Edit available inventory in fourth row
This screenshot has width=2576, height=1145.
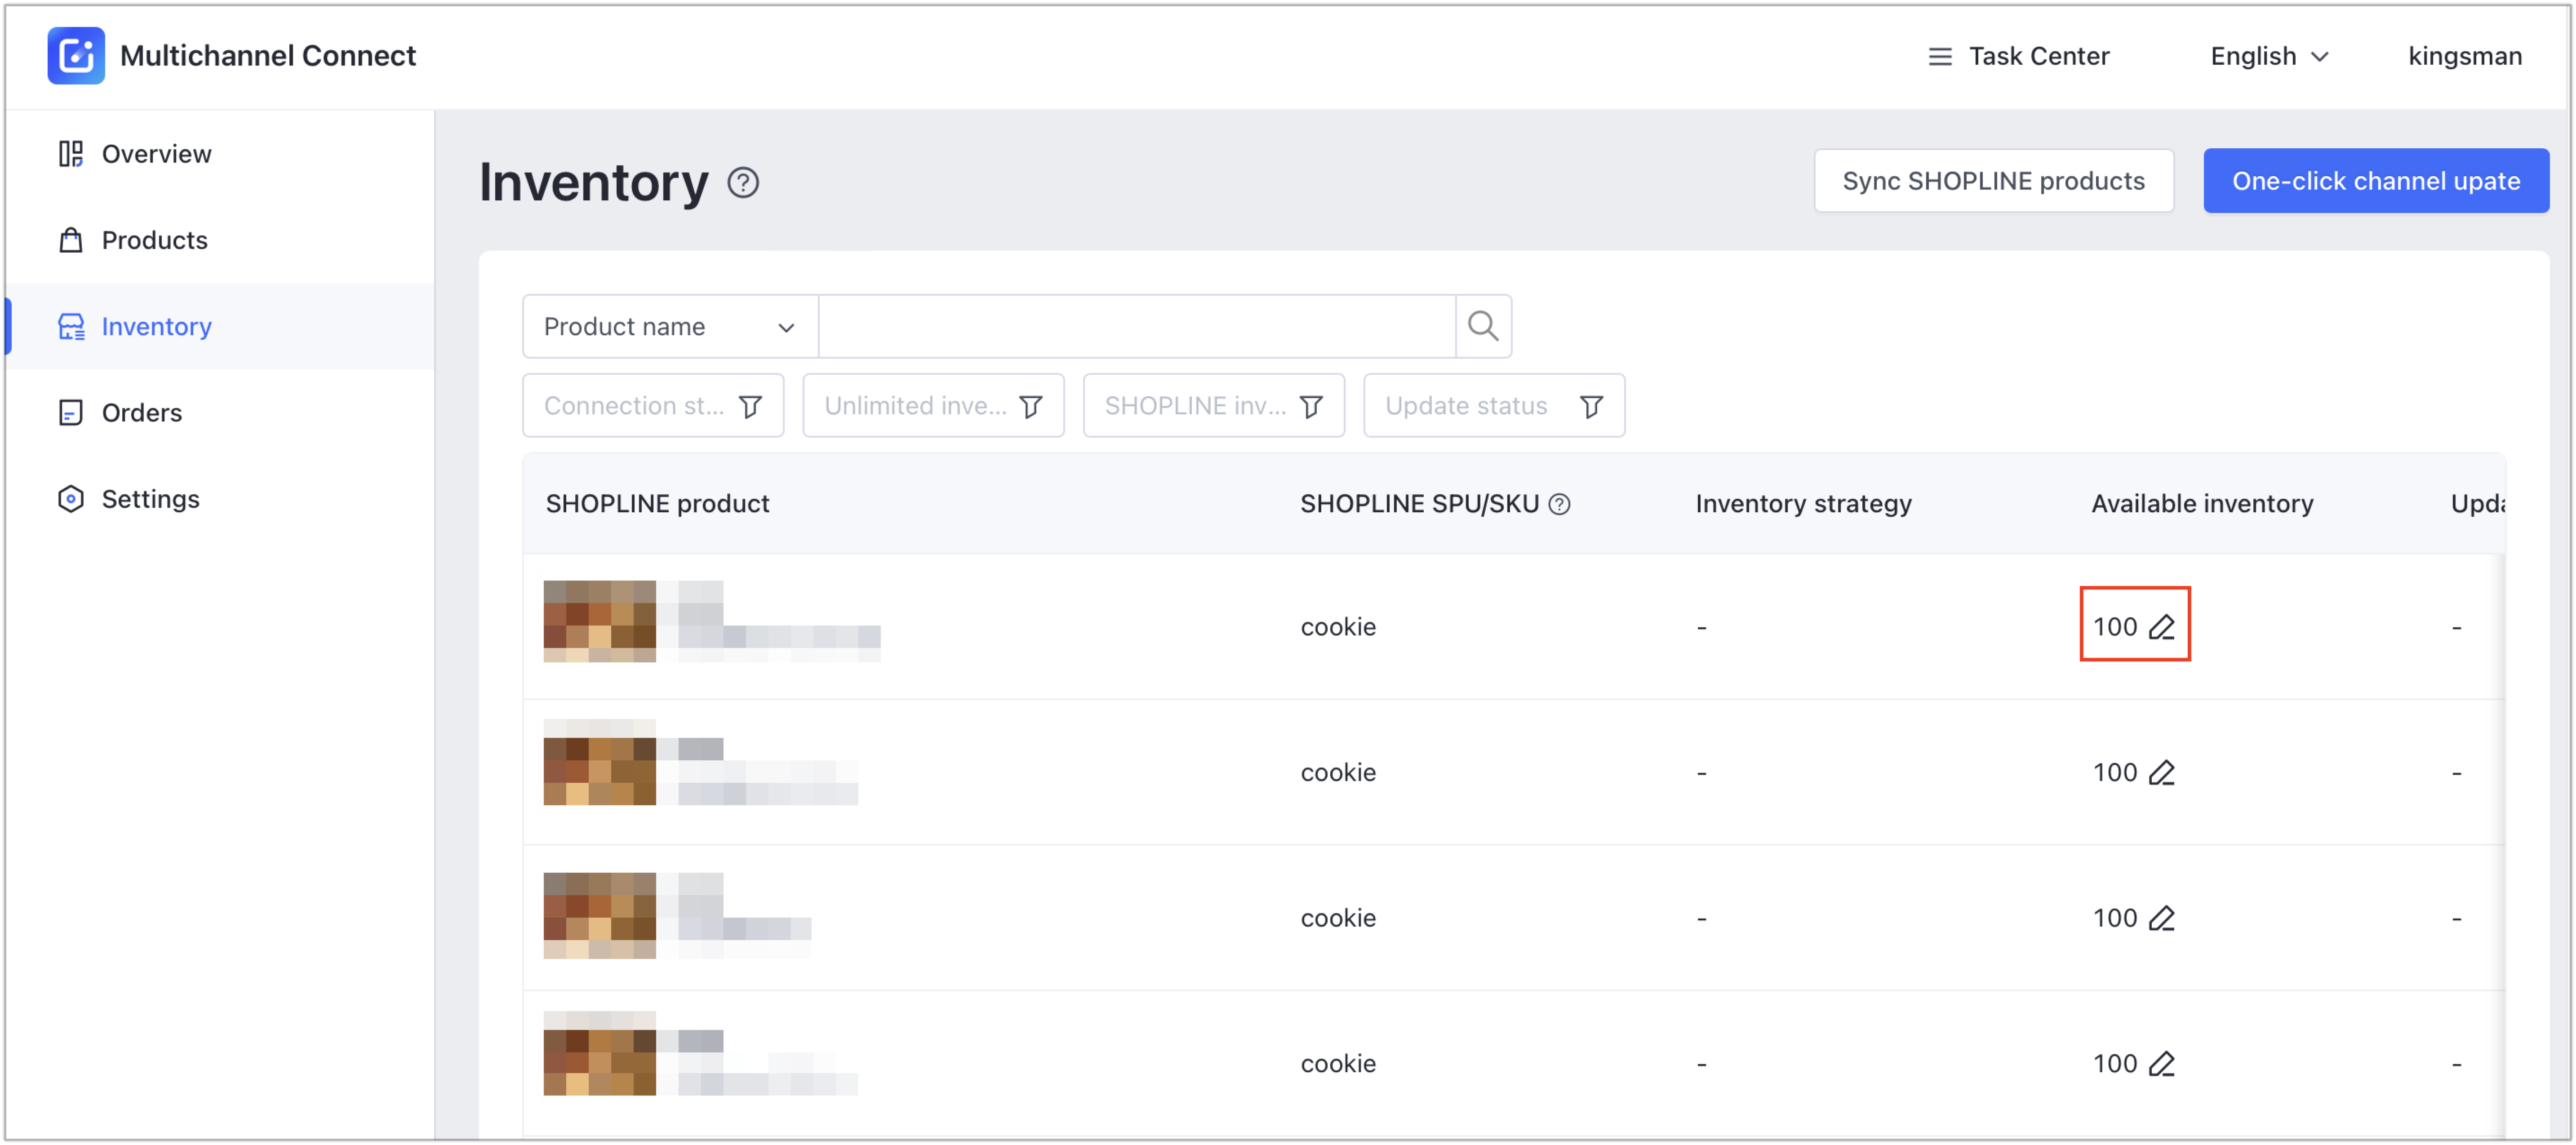(x=2162, y=1064)
